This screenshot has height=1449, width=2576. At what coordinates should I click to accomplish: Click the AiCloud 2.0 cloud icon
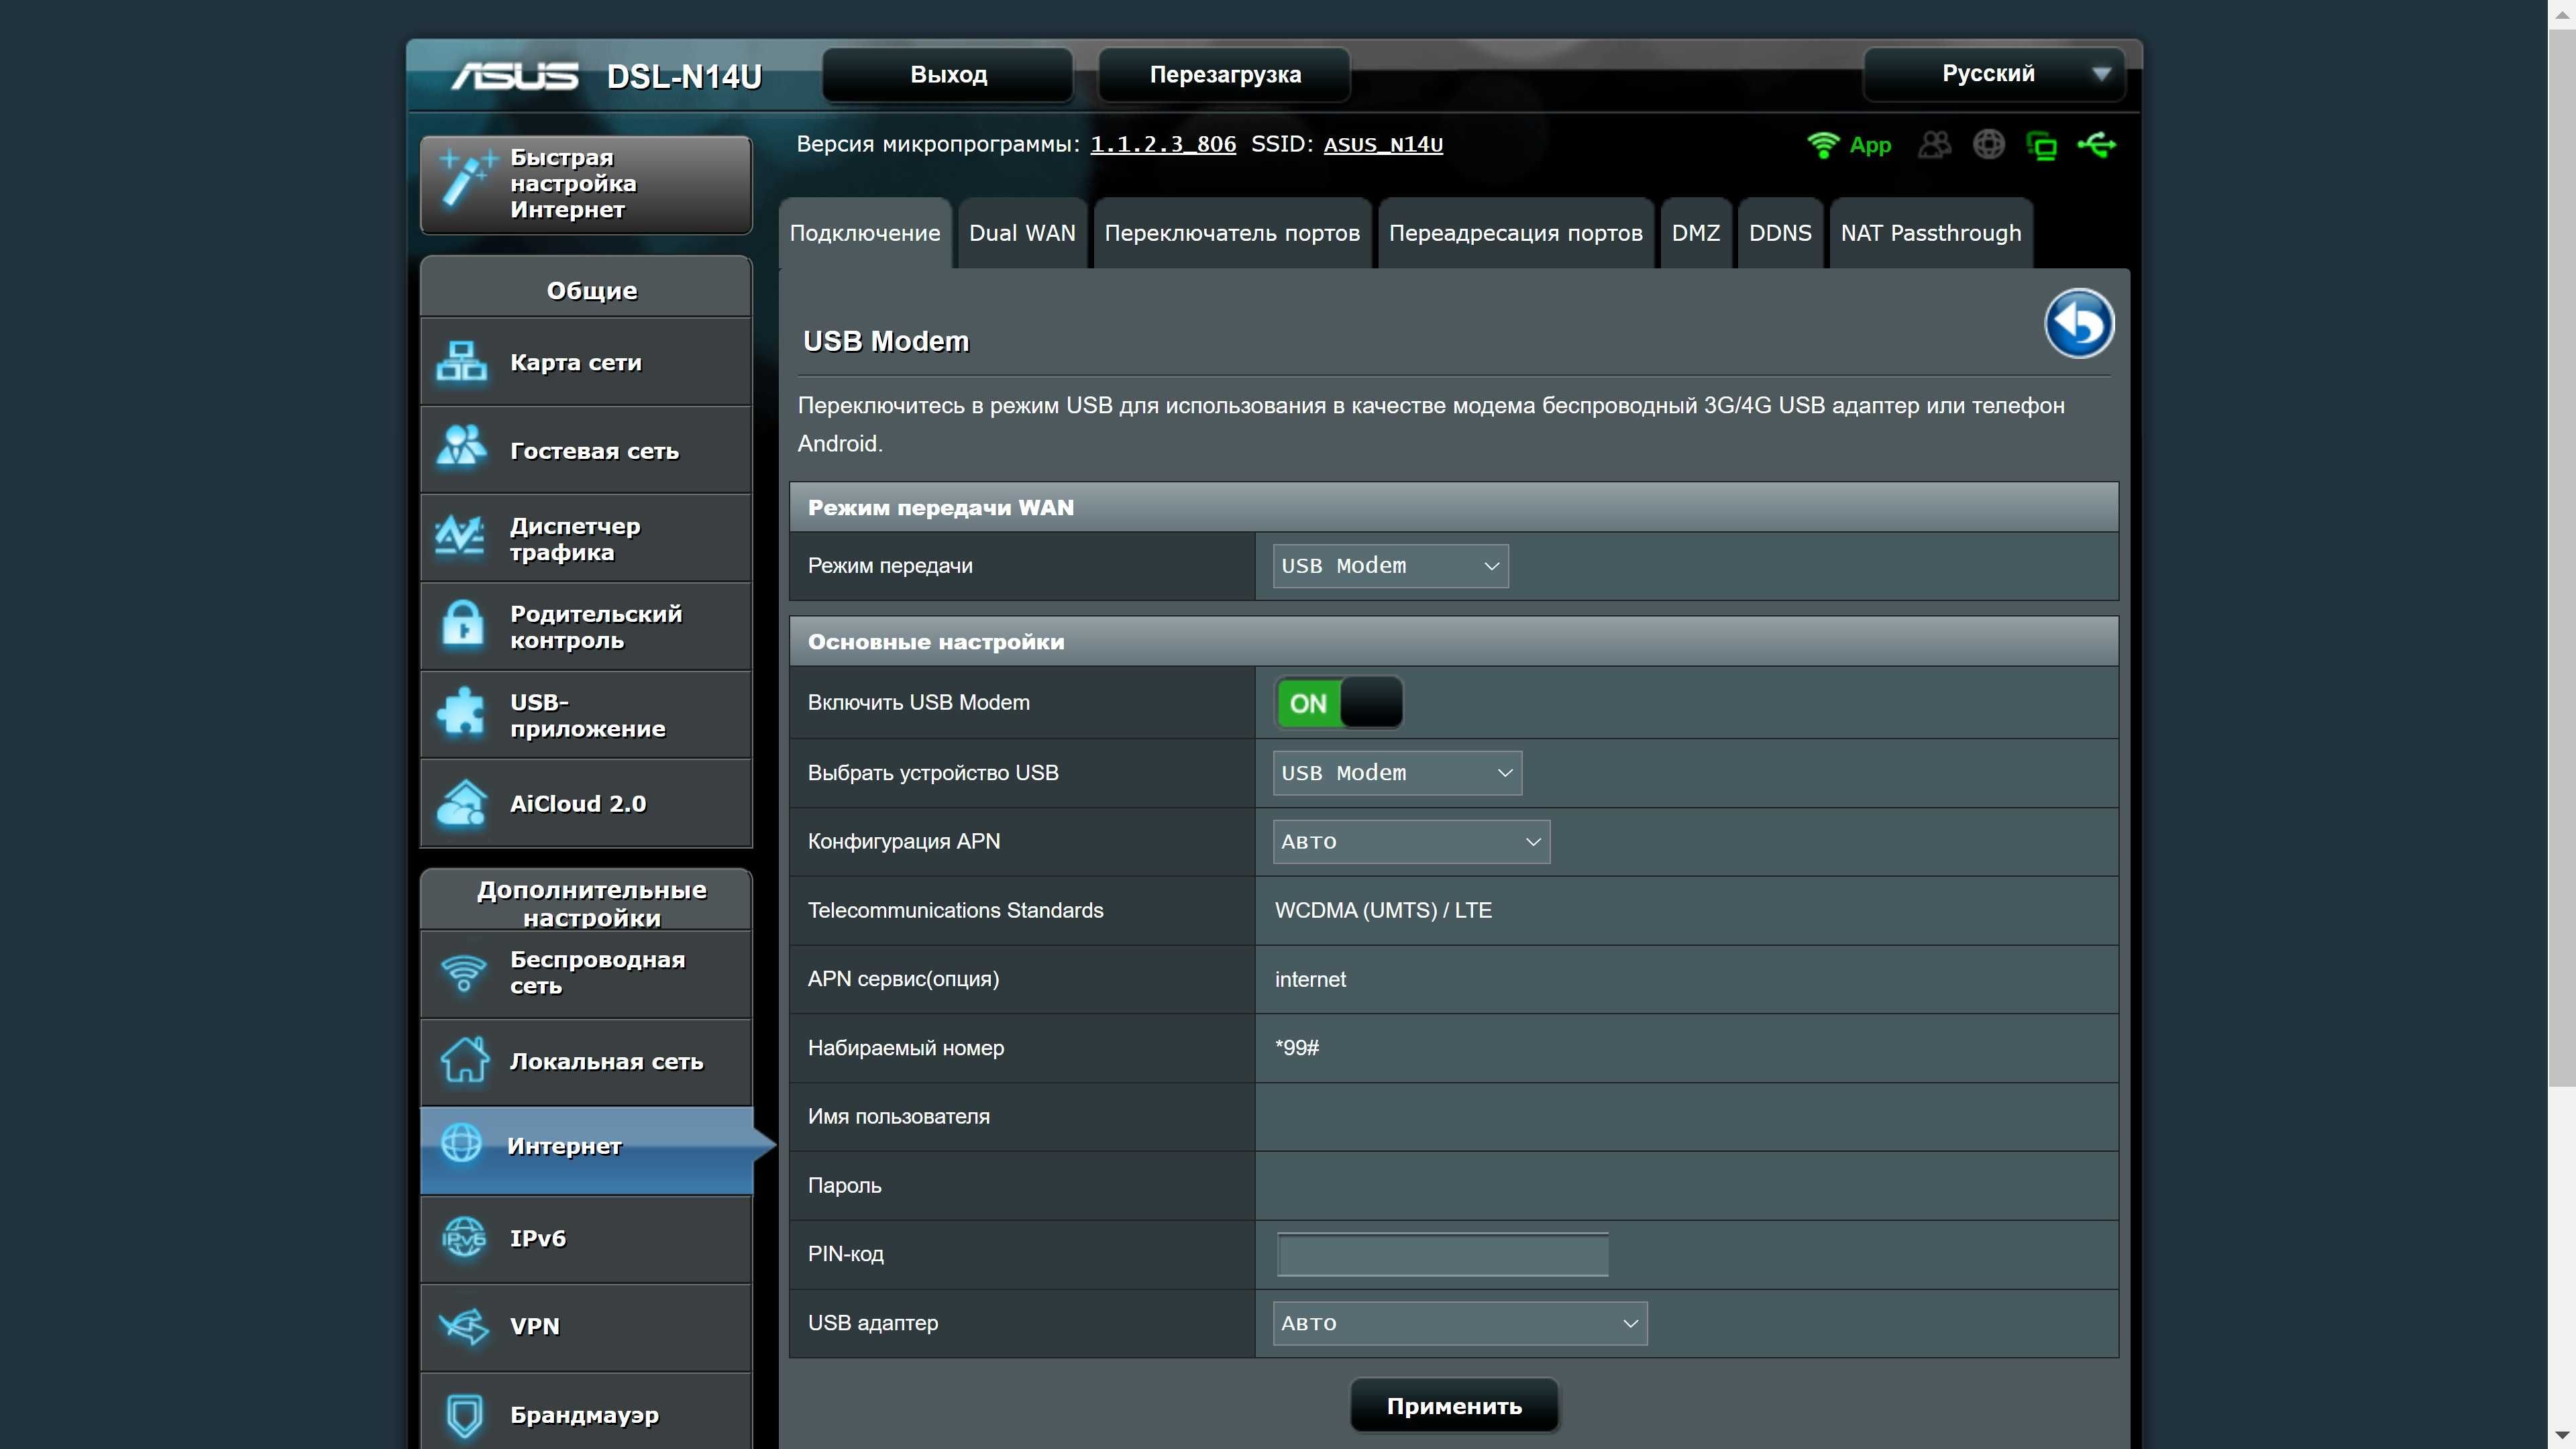point(462,803)
